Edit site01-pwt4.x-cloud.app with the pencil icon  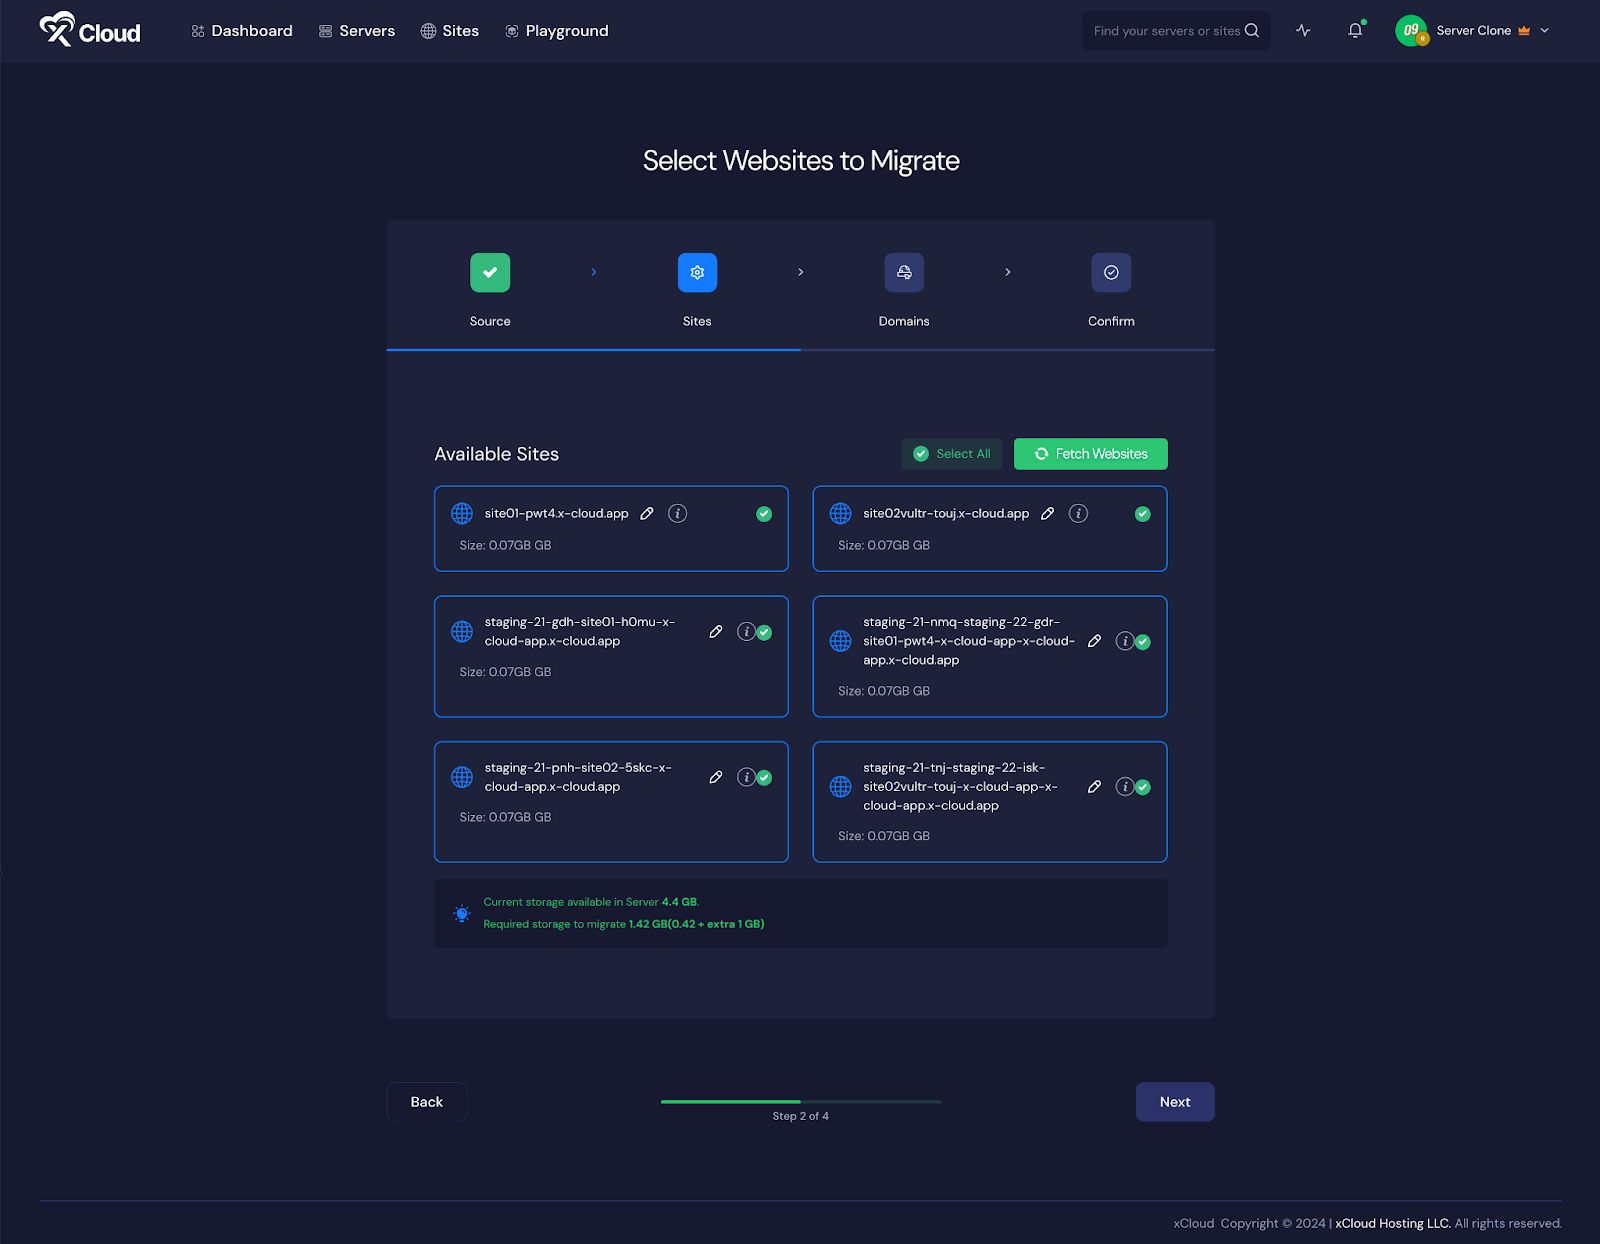point(646,513)
